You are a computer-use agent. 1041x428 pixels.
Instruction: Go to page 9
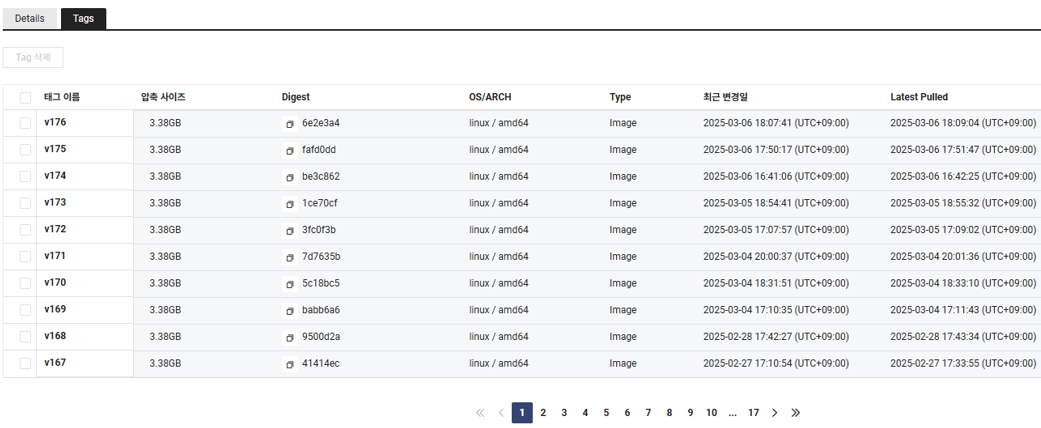690,413
